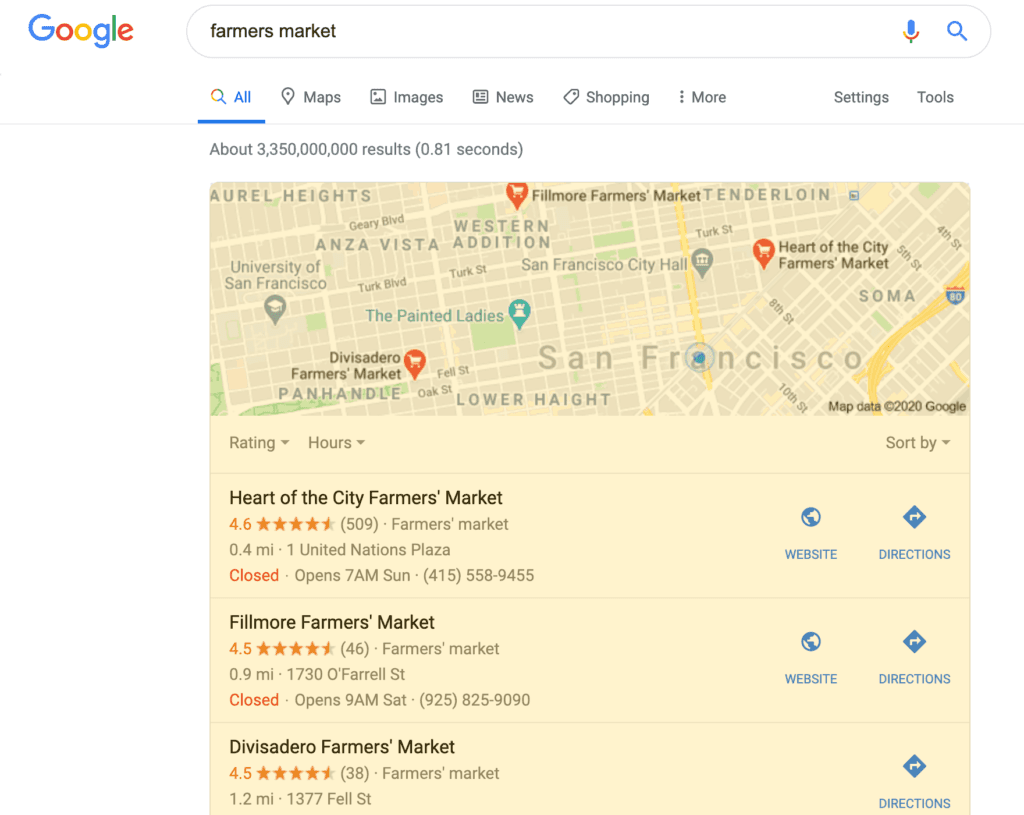Switch to the Maps tab
This screenshot has width=1024, height=815.
coord(311,97)
